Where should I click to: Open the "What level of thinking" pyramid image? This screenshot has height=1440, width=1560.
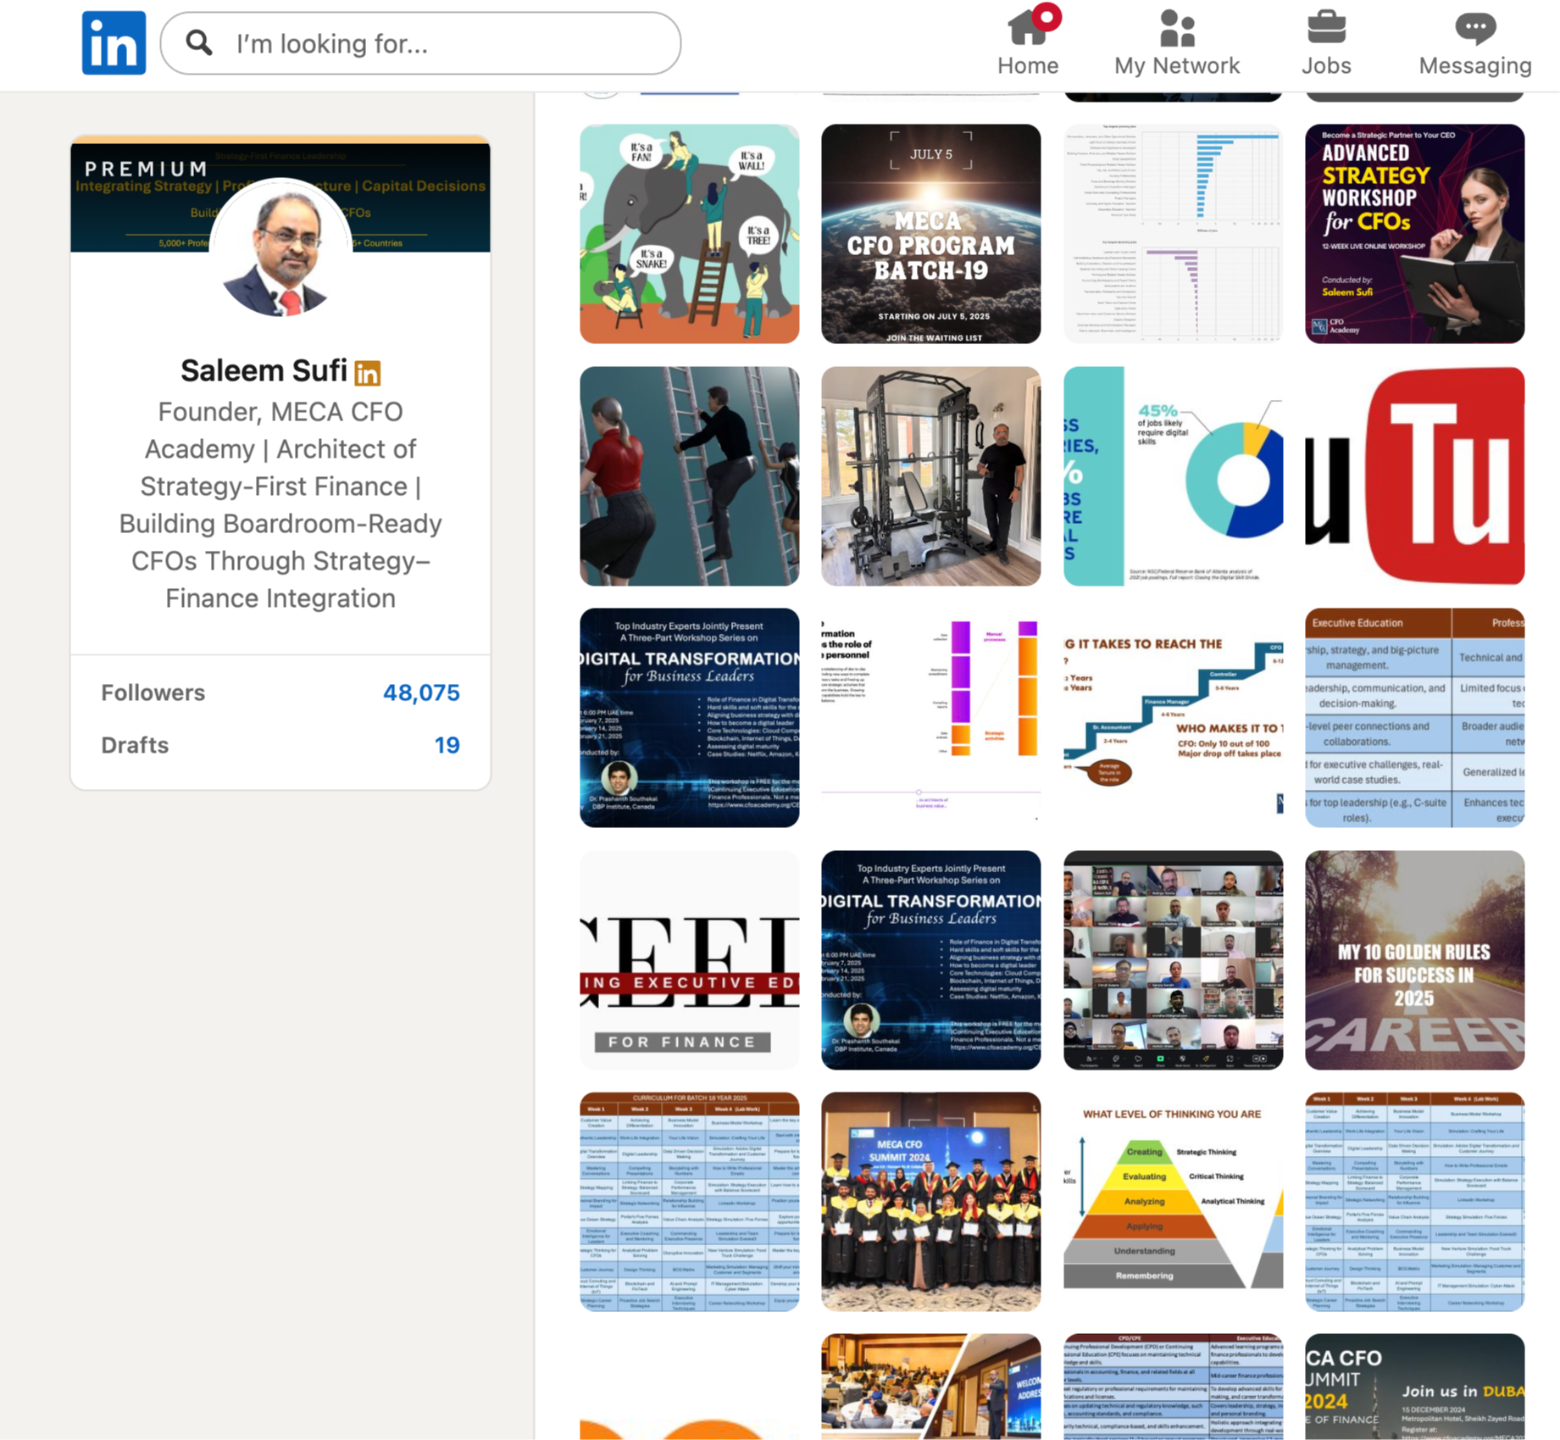click(x=1173, y=1202)
